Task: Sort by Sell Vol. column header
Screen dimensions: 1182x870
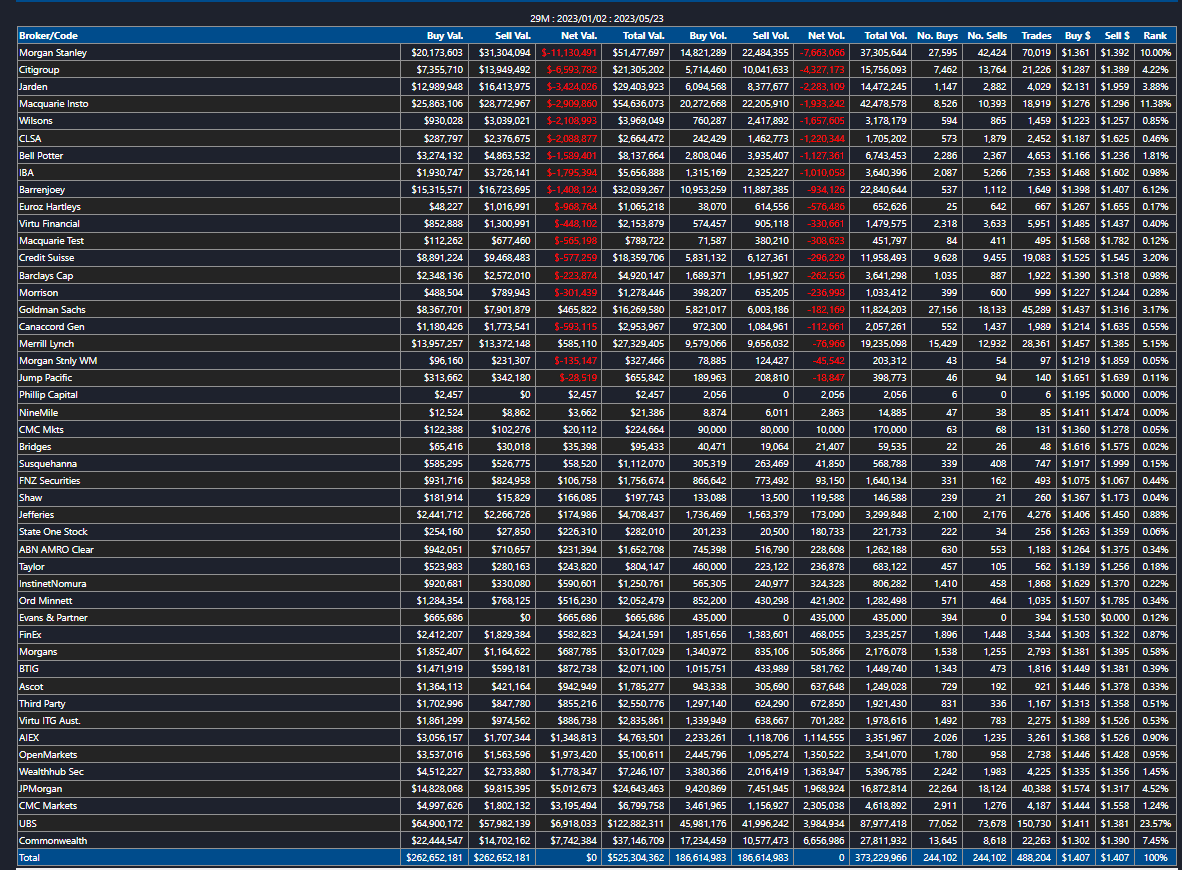Action: [770, 35]
